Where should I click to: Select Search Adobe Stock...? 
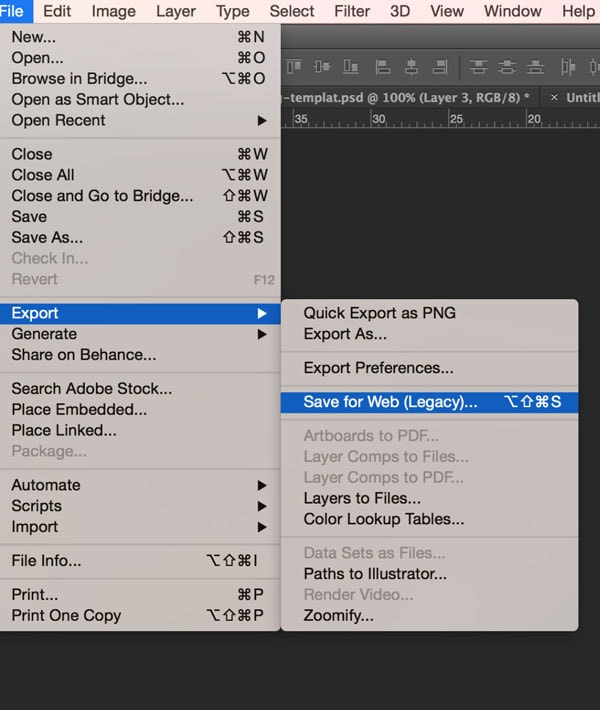[140, 389]
